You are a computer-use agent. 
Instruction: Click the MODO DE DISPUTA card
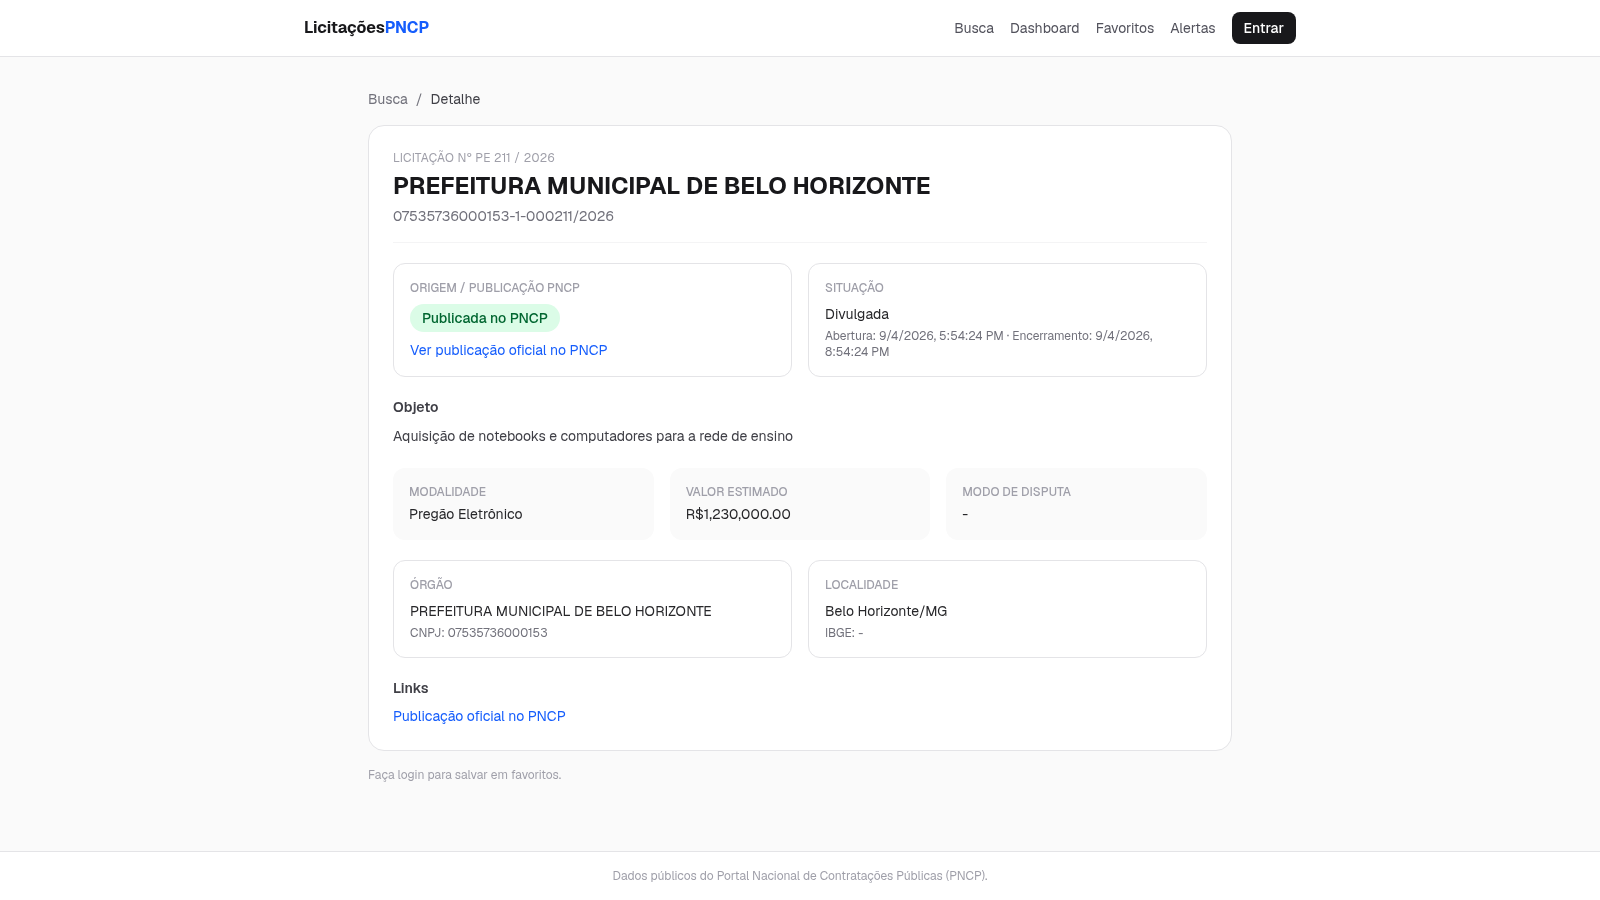pyautogui.click(x=1076, y=504)
